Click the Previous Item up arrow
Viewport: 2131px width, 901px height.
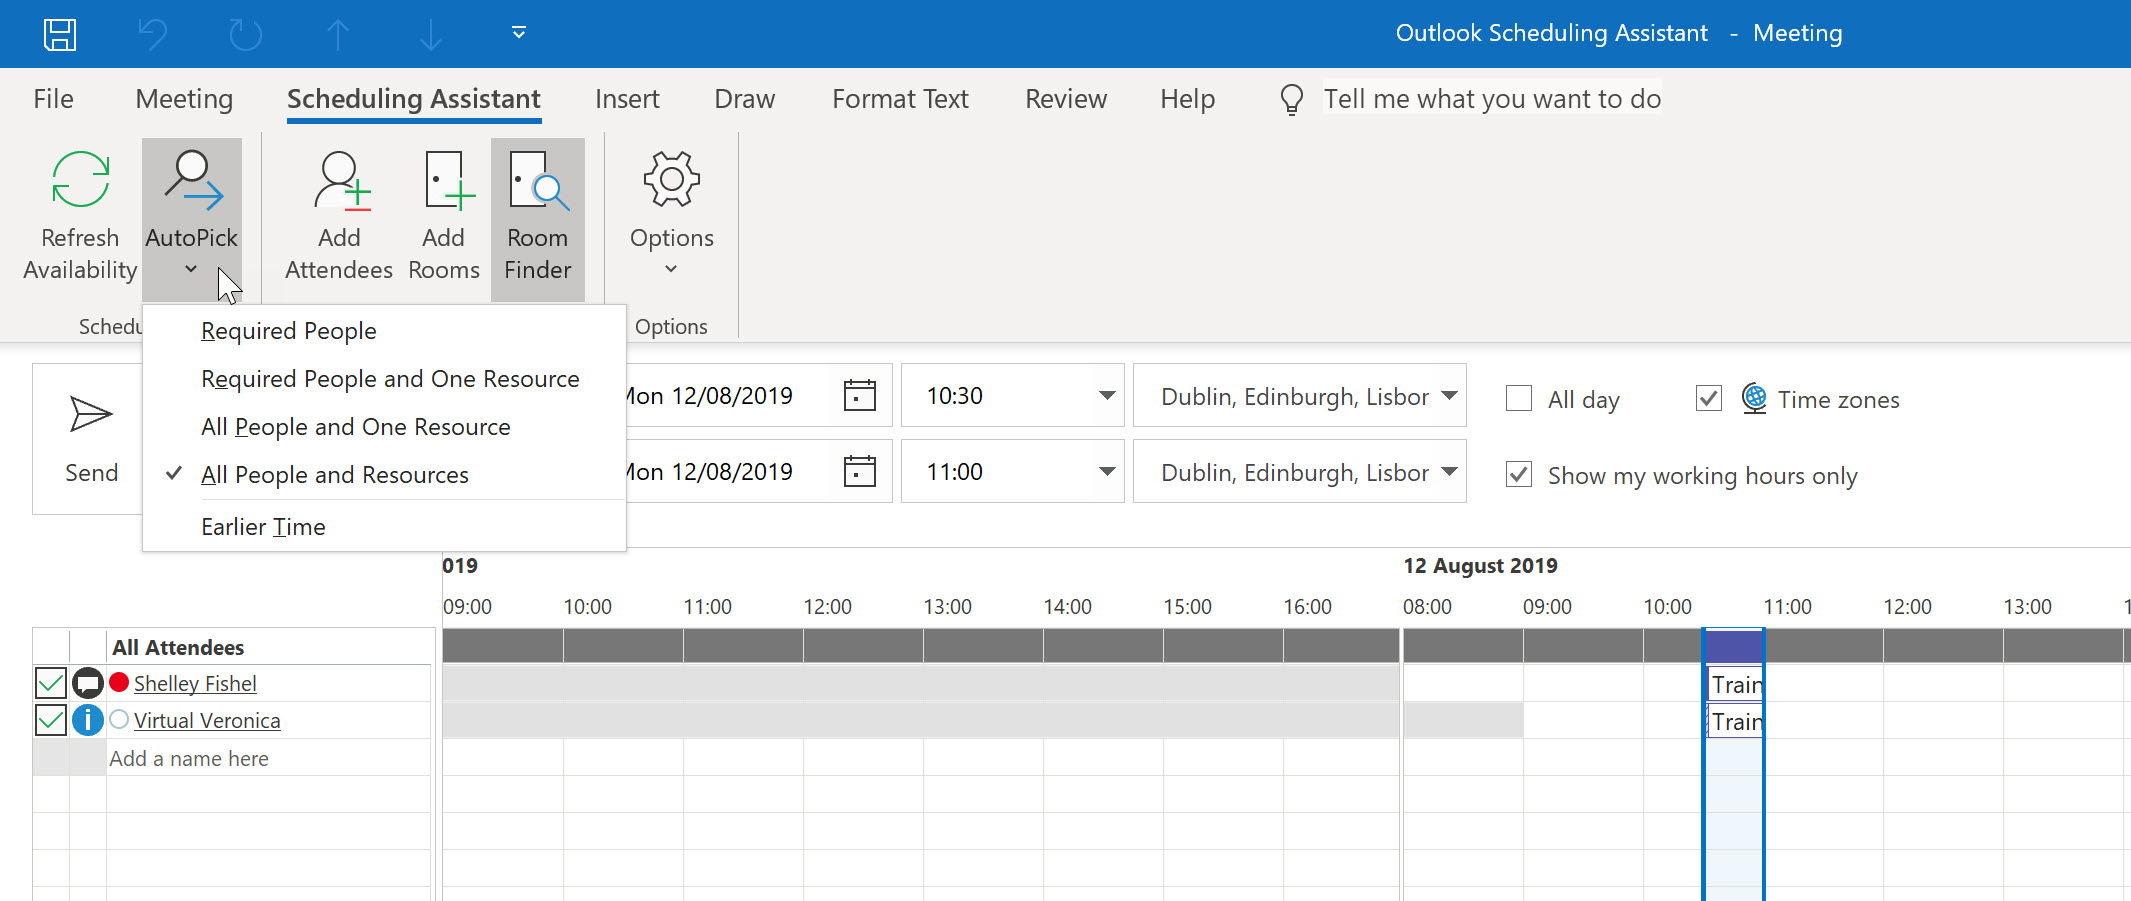338,34
